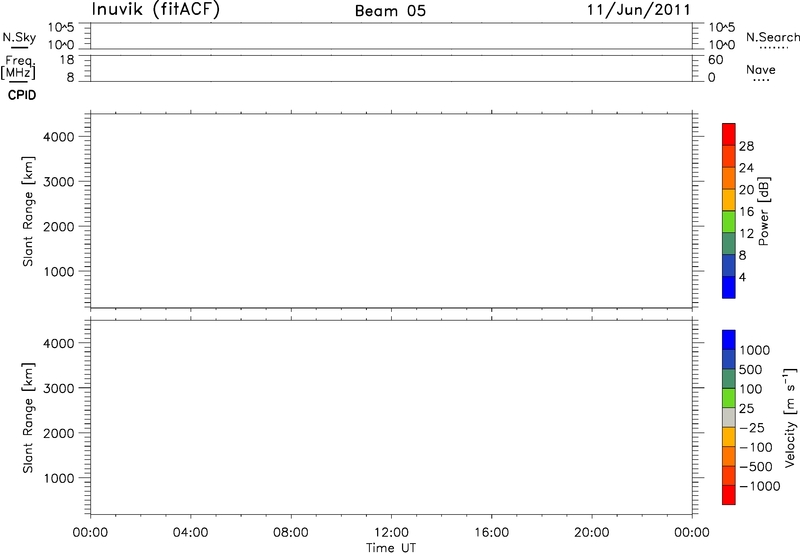Click the '16' Power colorbar value

(746, 212)
